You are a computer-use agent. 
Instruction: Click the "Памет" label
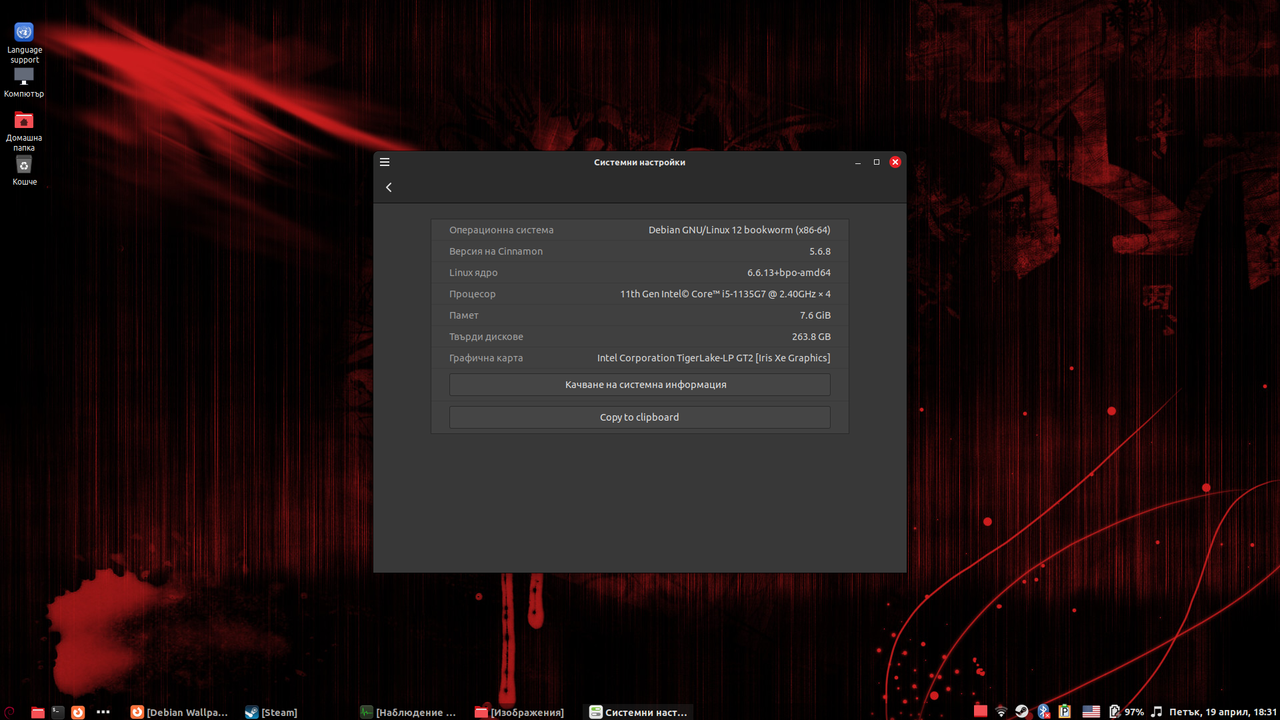464,315
